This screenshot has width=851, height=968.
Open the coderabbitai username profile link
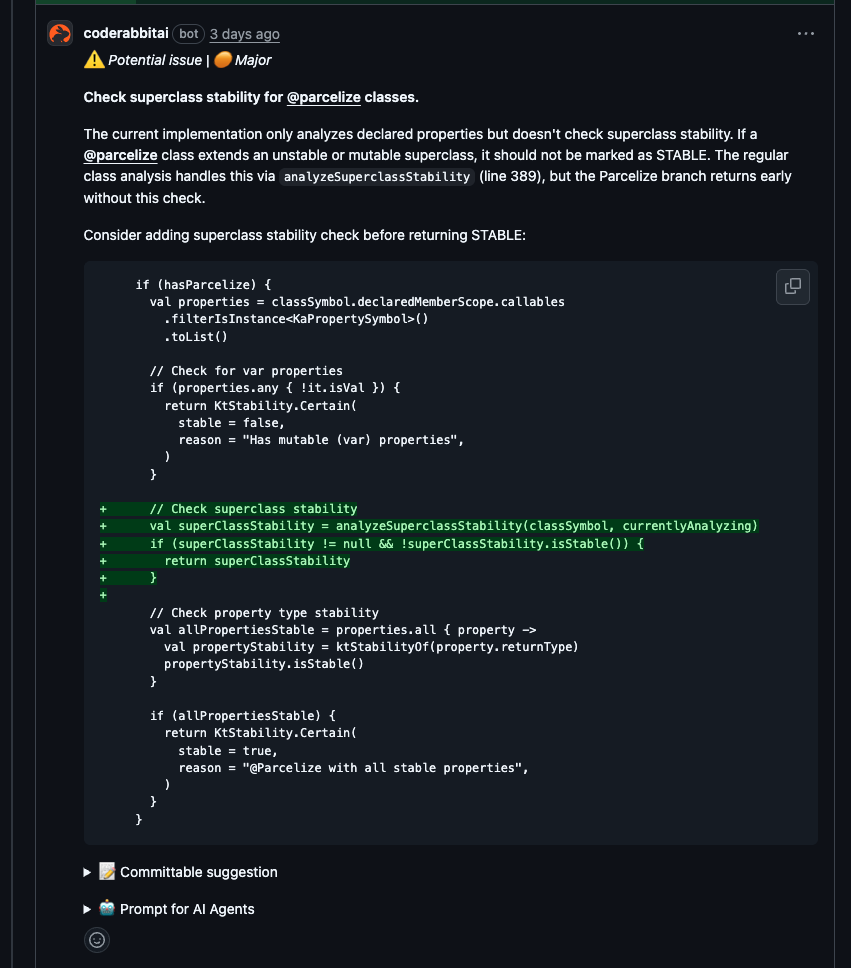click(x=127, y=34)
